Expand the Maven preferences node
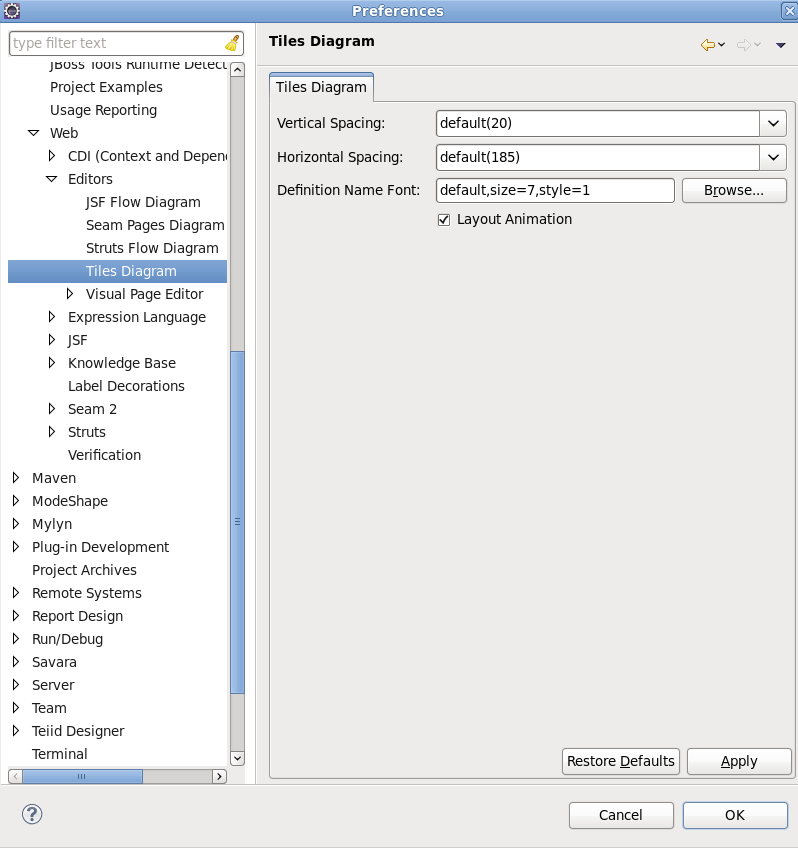798x848 pixels. [16, 478]
